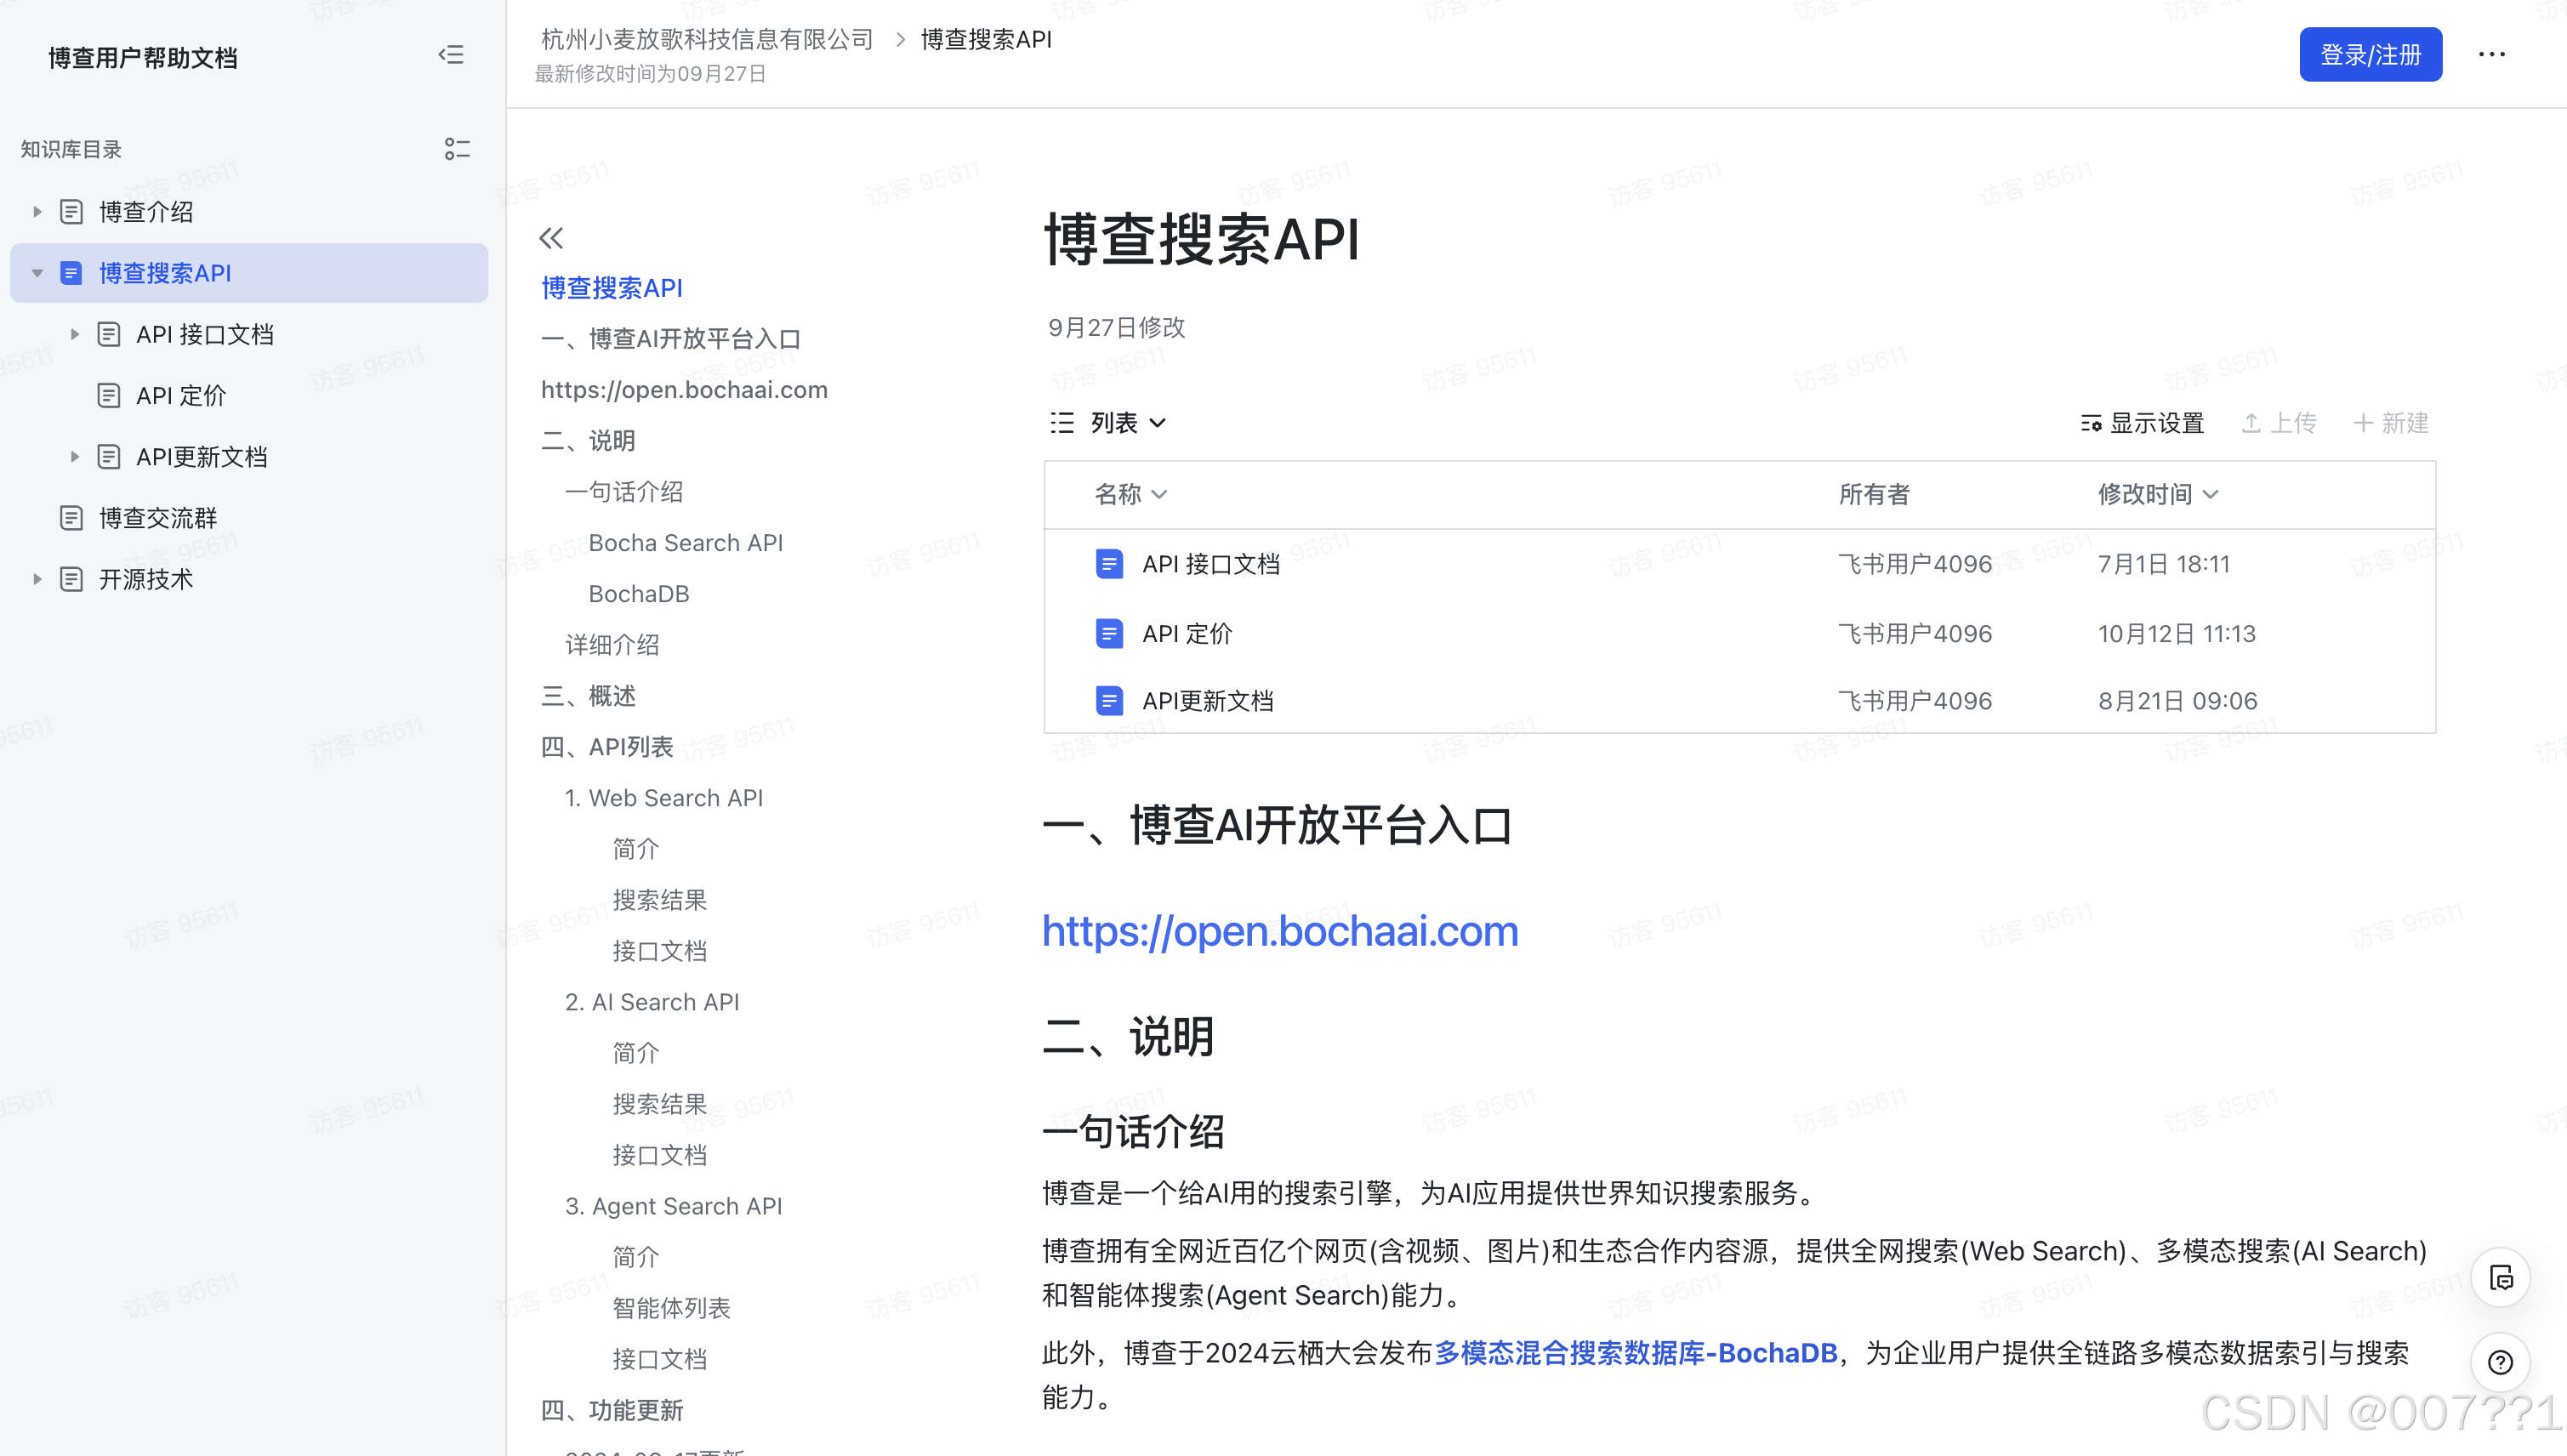
Task: Click the page icon beside 博查交流群
Action: [71, 518]
